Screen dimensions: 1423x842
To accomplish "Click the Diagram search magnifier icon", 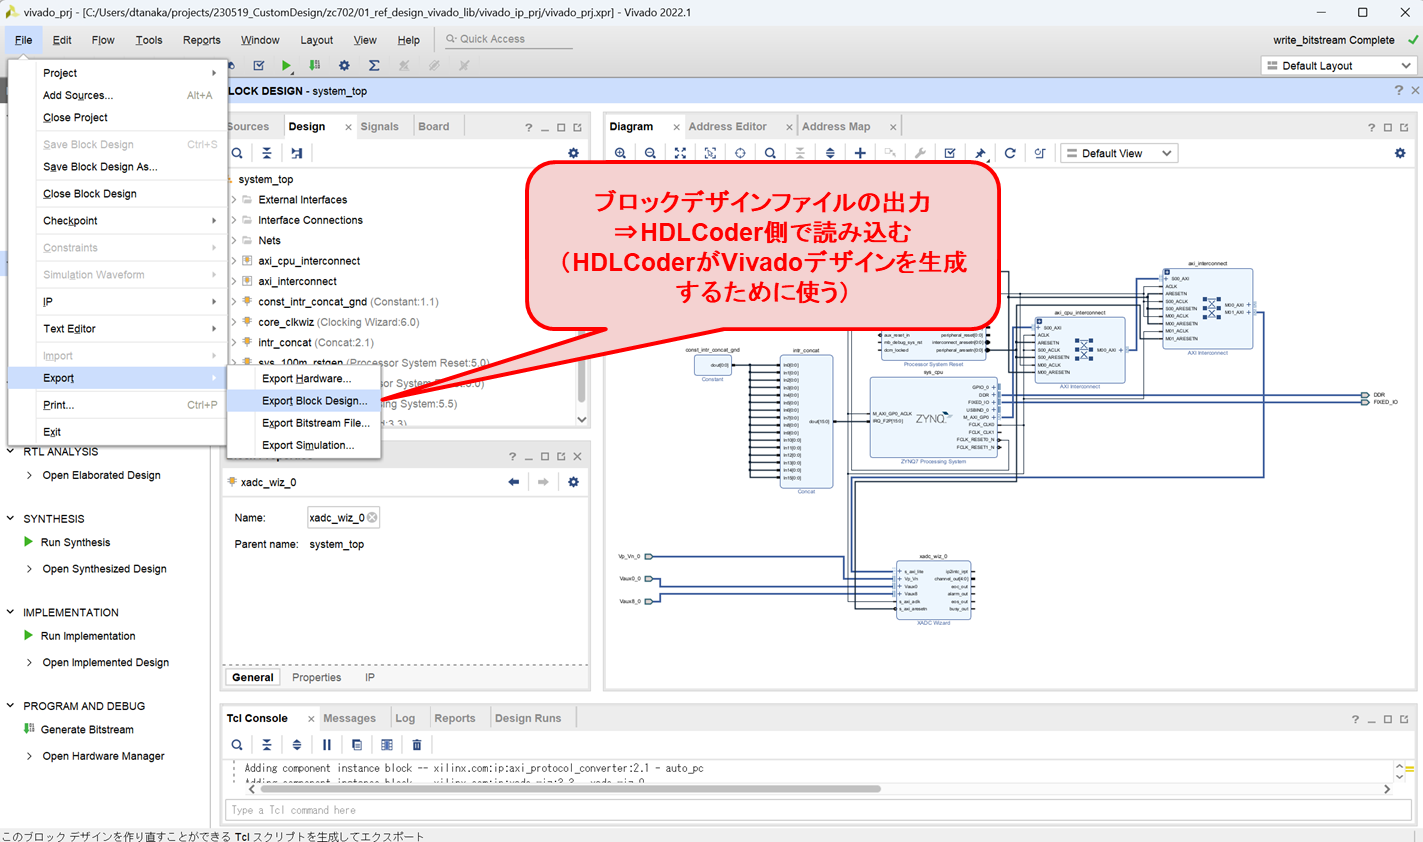I will pos(770,153).
